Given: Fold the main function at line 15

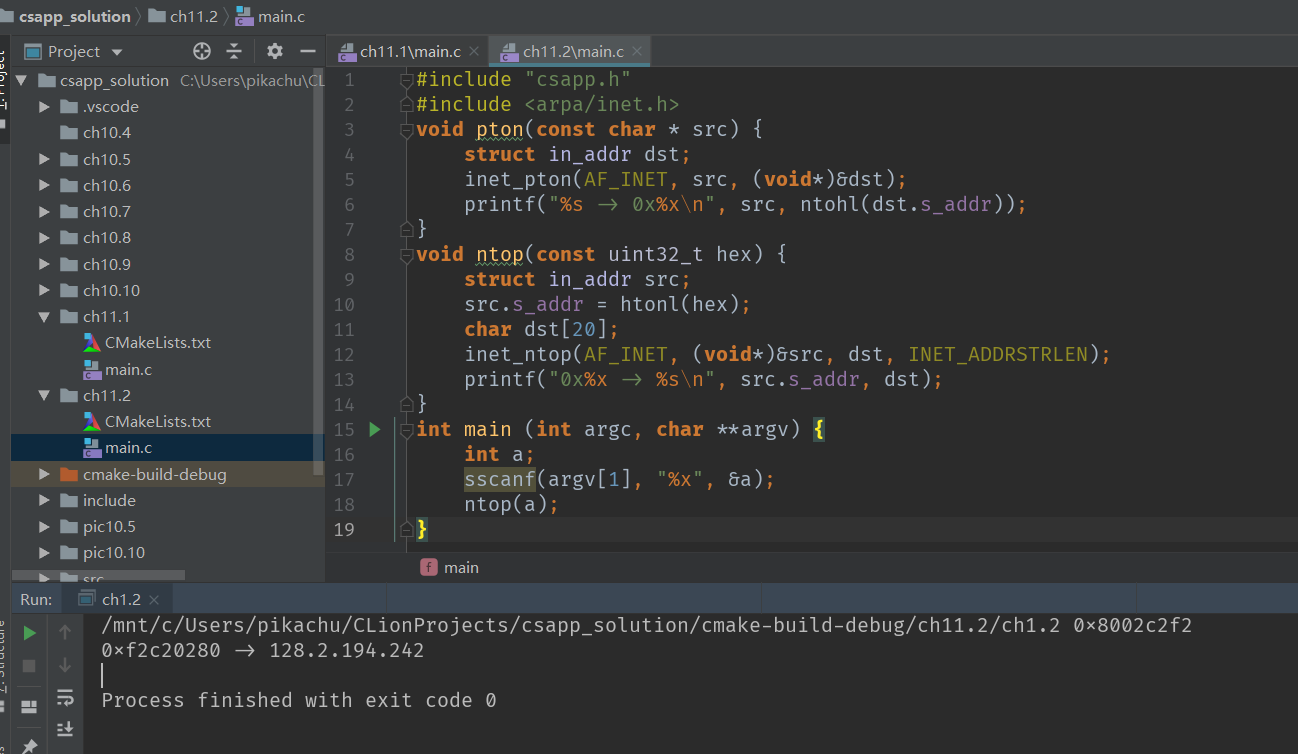Looking at the screenshot, I should tap(406, 430).
